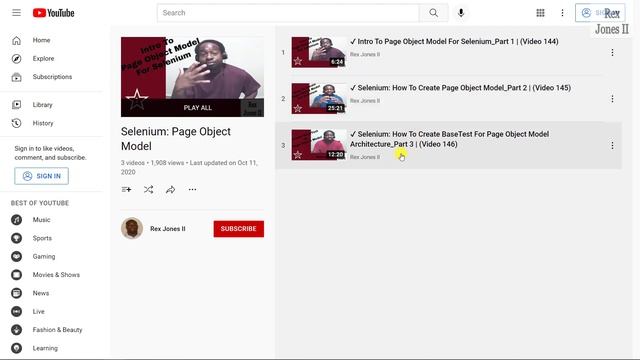Open How To Create Page Object Model Part 2 title

point(460,88)
